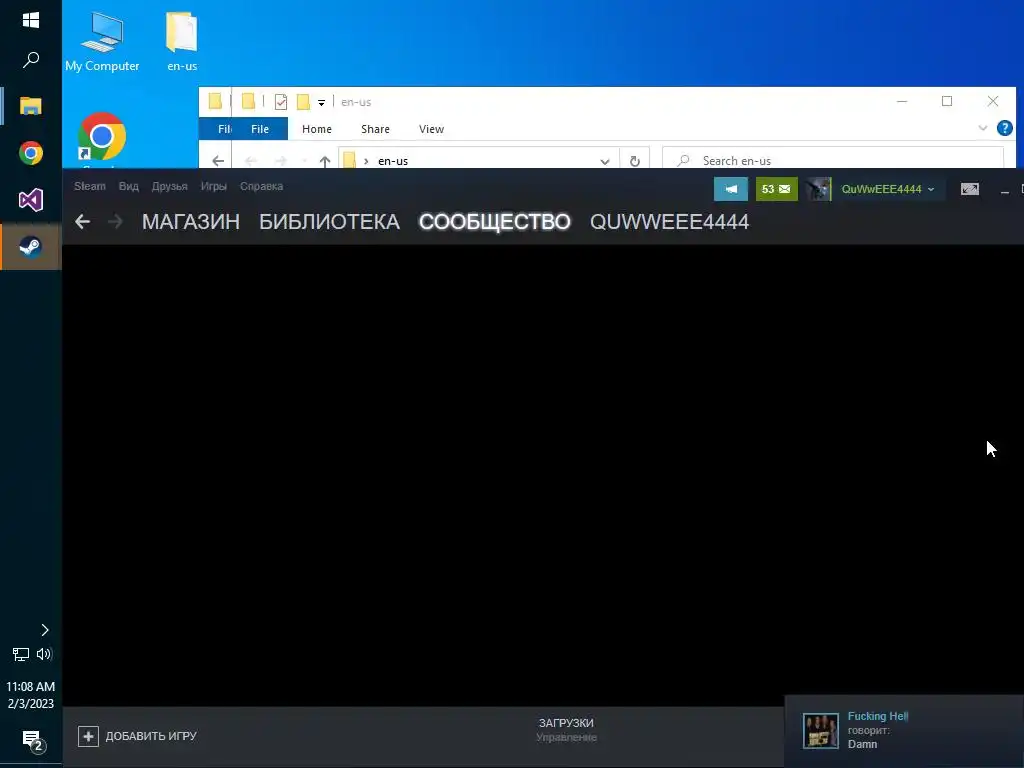Go to СООБЩЕСТВО tab in Steam

(494, 222)
